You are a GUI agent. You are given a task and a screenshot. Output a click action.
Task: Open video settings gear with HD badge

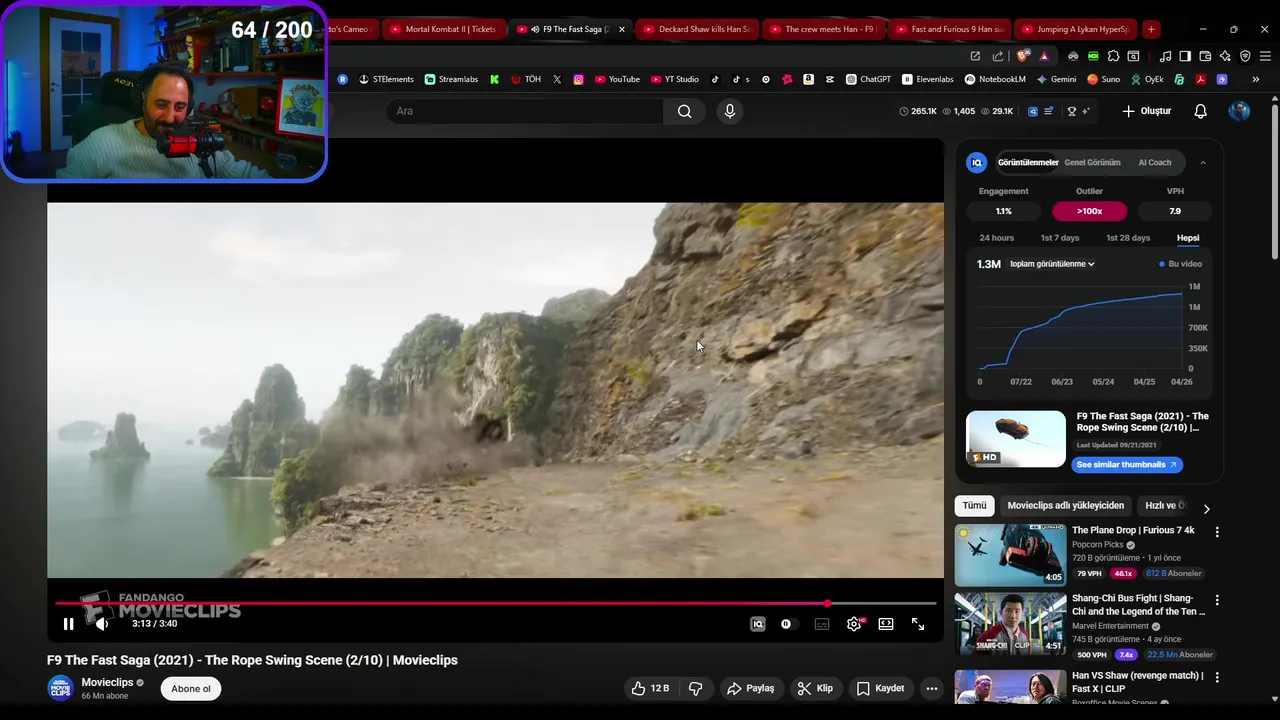pyautogui.click(x=854, y=624)
